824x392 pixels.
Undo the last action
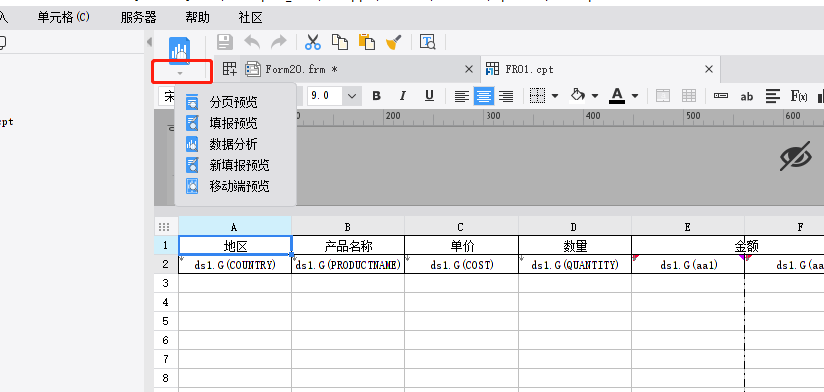[252, 42]
